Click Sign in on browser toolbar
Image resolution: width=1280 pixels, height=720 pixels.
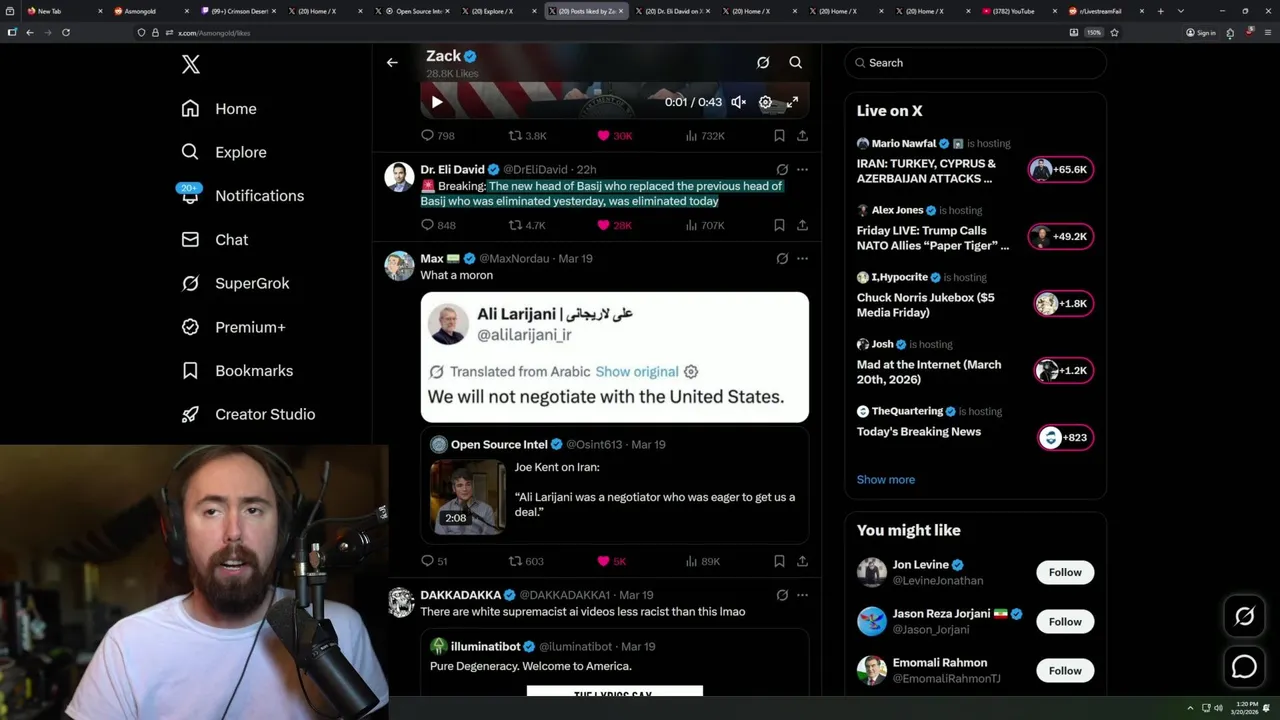[x=1201, y=32]
